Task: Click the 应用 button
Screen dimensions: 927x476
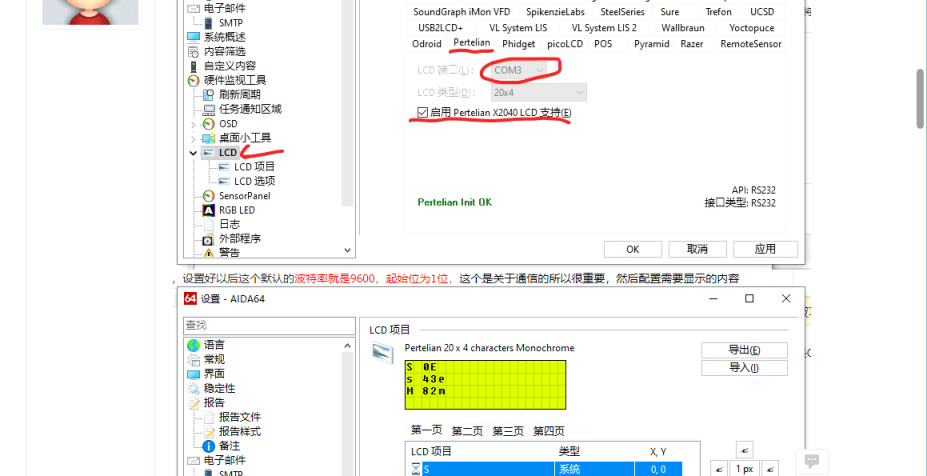Action: click(765, 250)
